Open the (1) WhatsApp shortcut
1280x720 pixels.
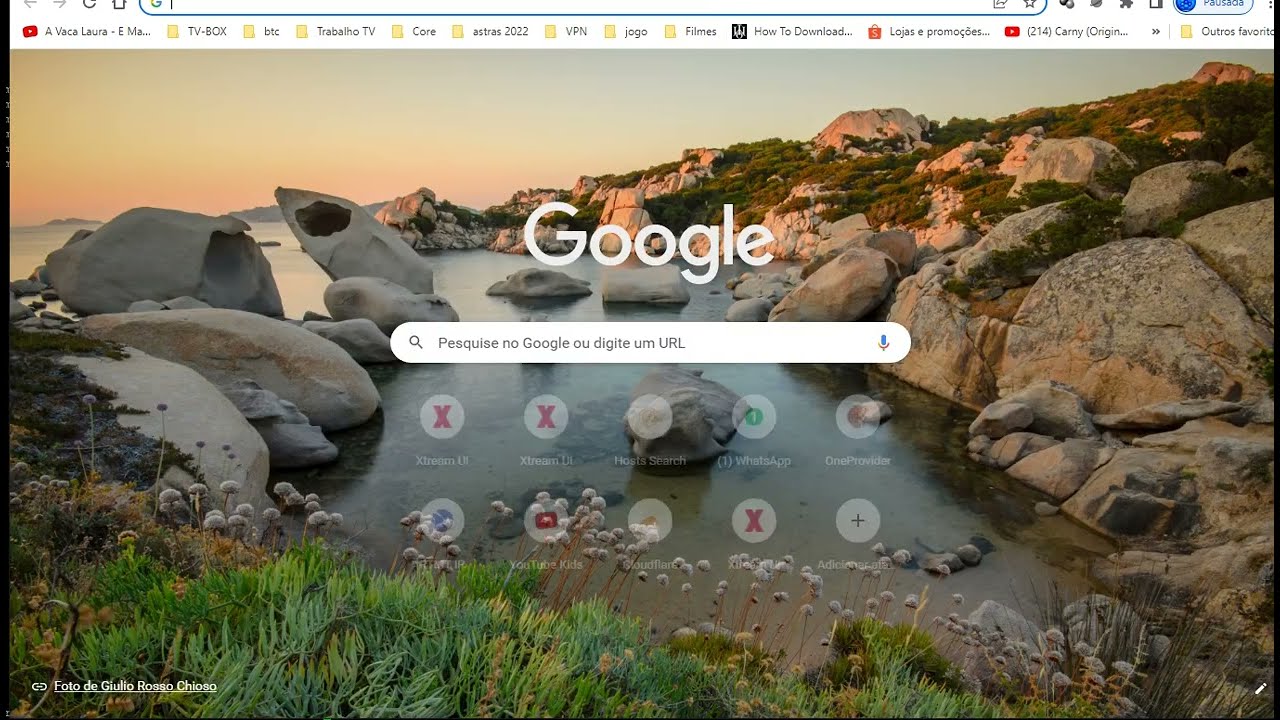pyautogui.click(x=754, y=430)
